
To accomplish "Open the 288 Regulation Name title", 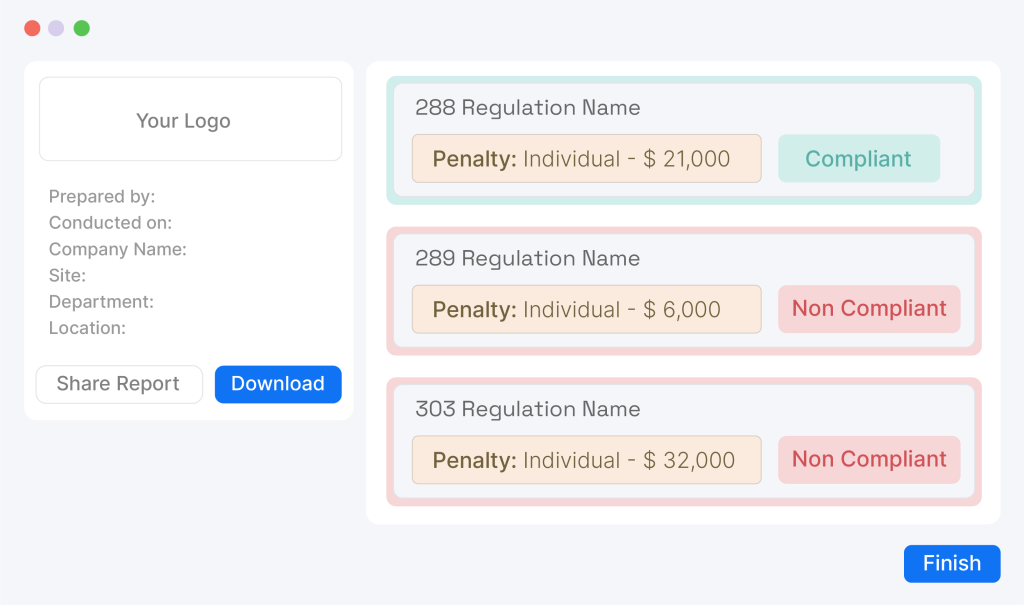I will (527, 108).
